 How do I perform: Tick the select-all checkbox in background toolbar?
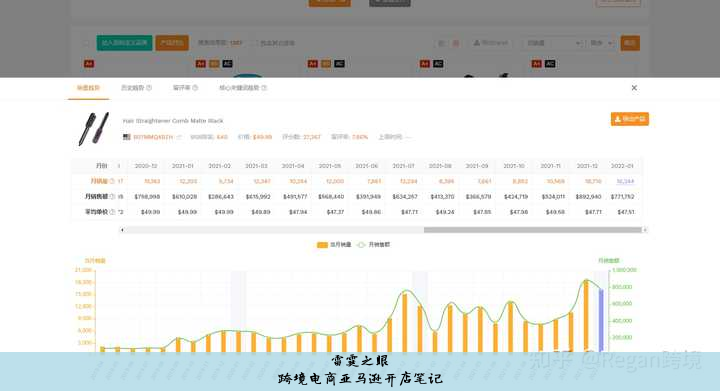tap(85, 43)
